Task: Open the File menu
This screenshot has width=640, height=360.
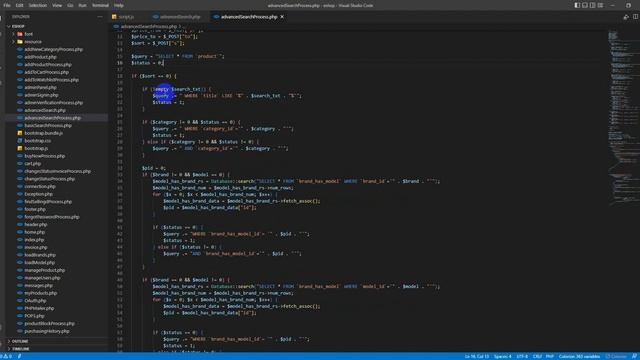Action: pos(7,5)
